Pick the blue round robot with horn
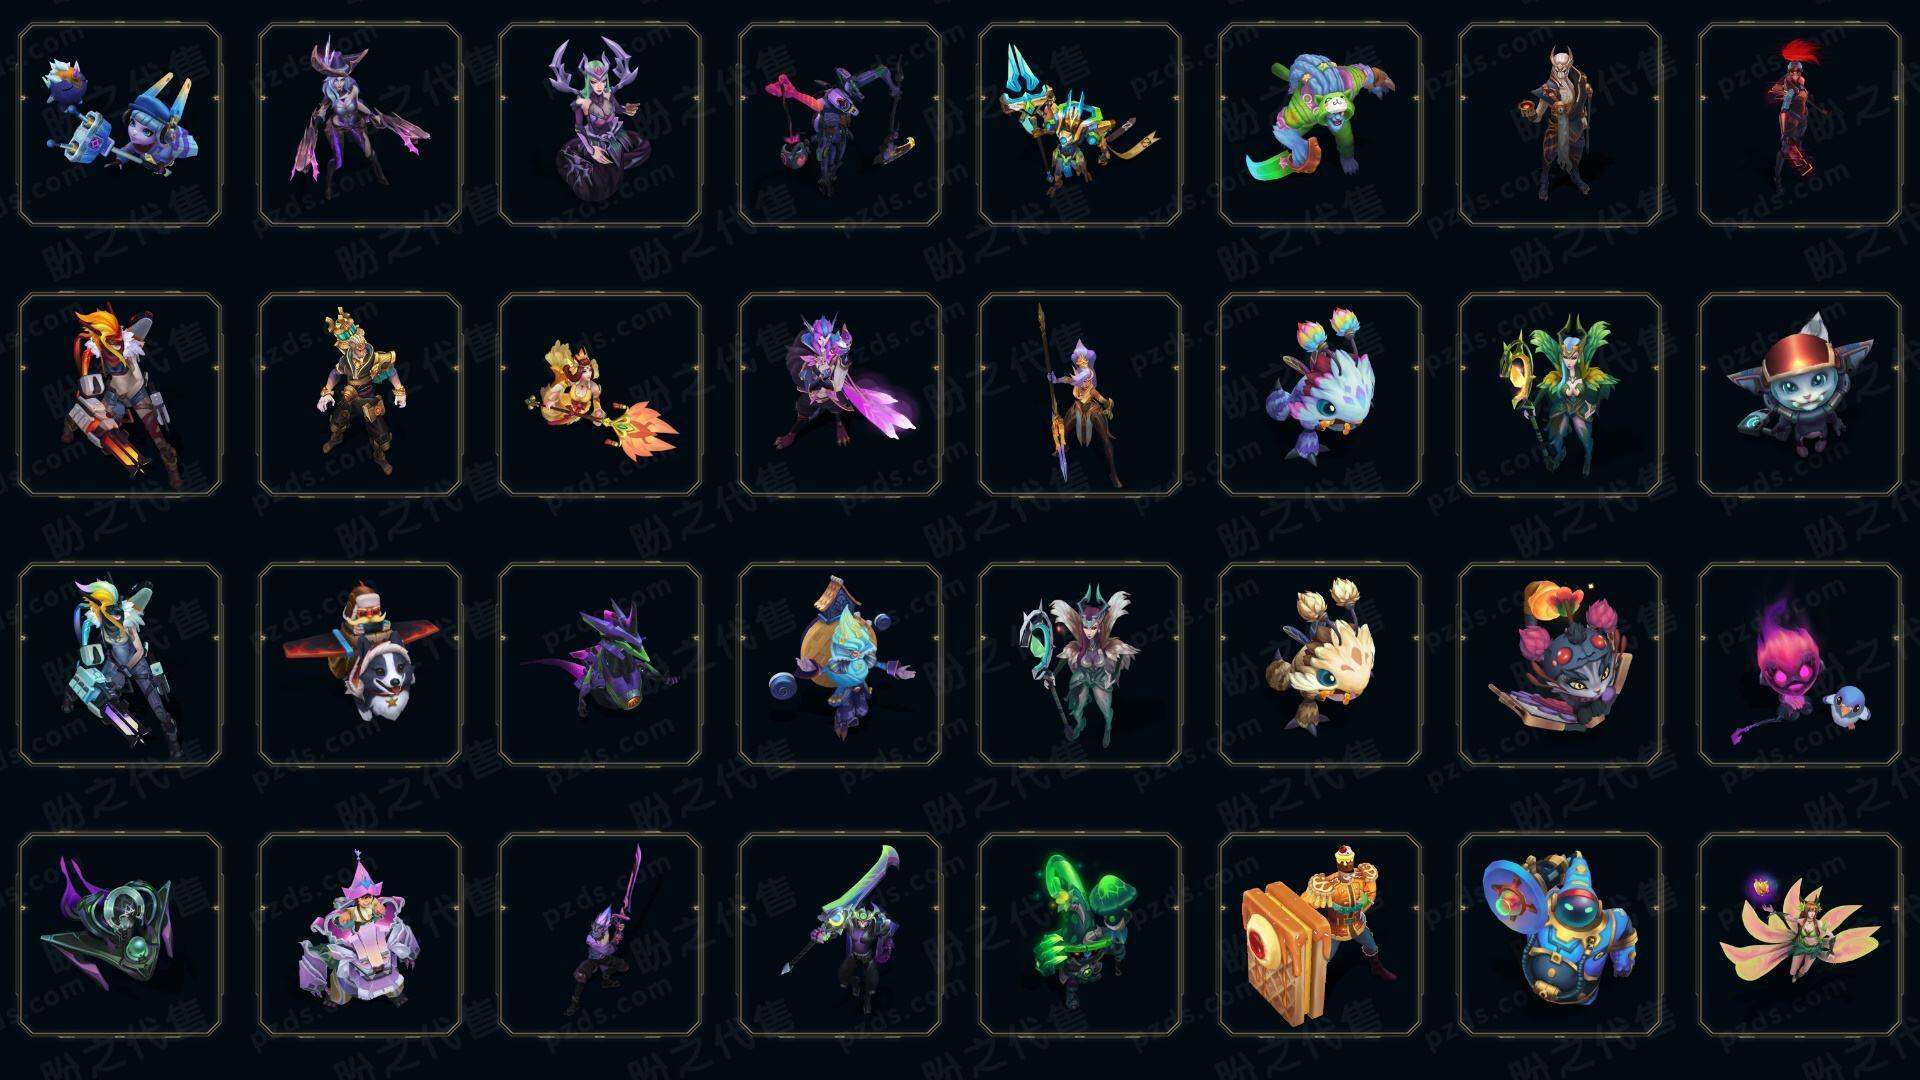 point(1560,934)
